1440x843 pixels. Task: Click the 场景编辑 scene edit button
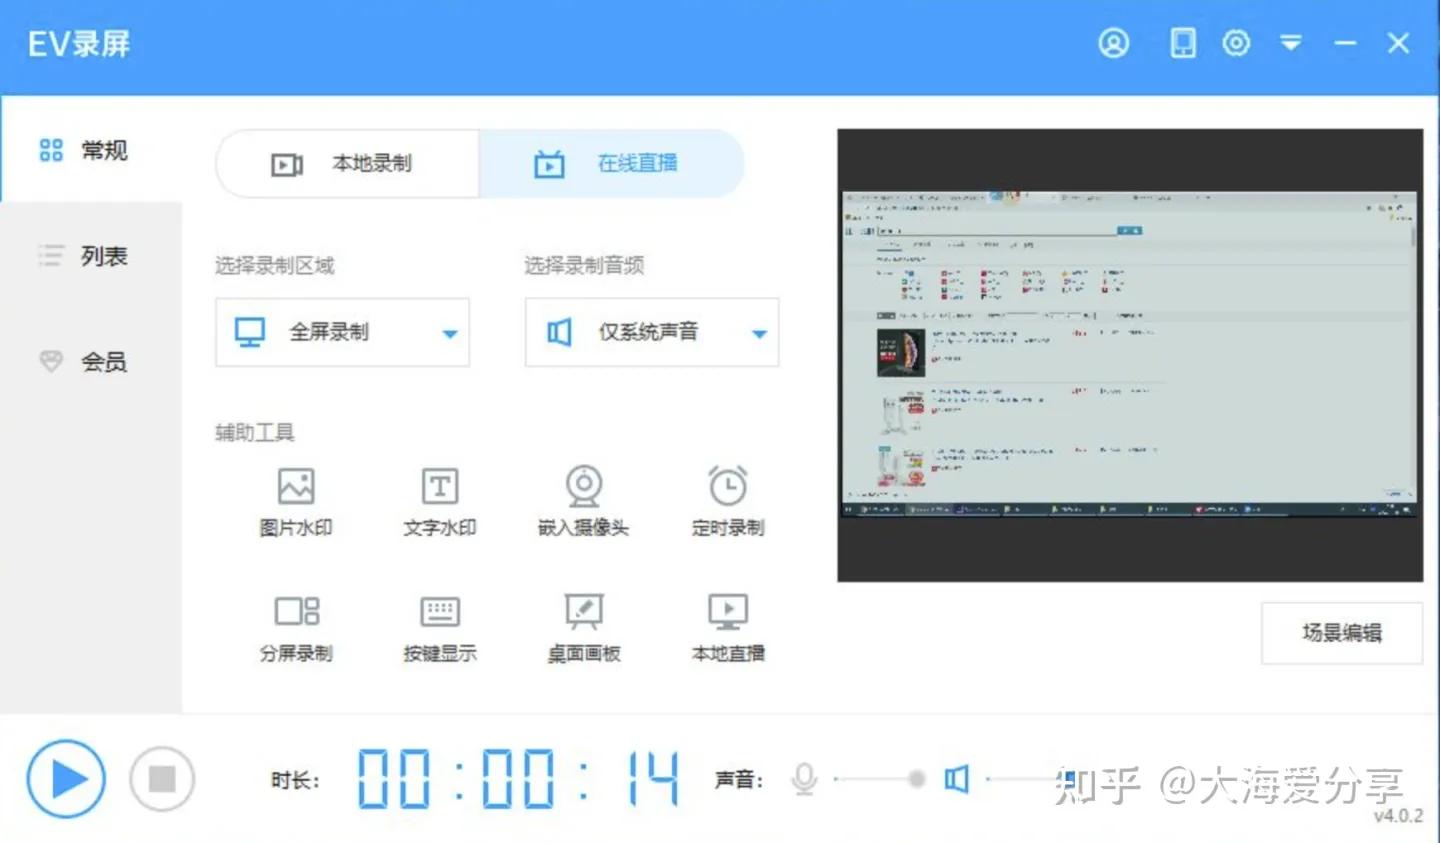pos(1341,633)
